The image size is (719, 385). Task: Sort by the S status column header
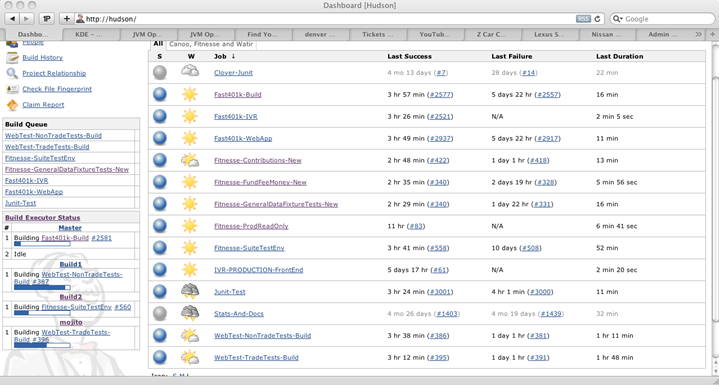[160, 56]
